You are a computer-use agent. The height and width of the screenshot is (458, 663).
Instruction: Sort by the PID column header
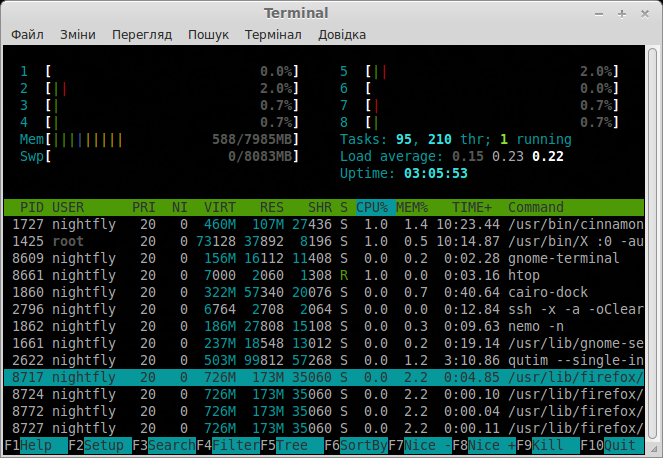pyautogui.click(x=32, y=207)
